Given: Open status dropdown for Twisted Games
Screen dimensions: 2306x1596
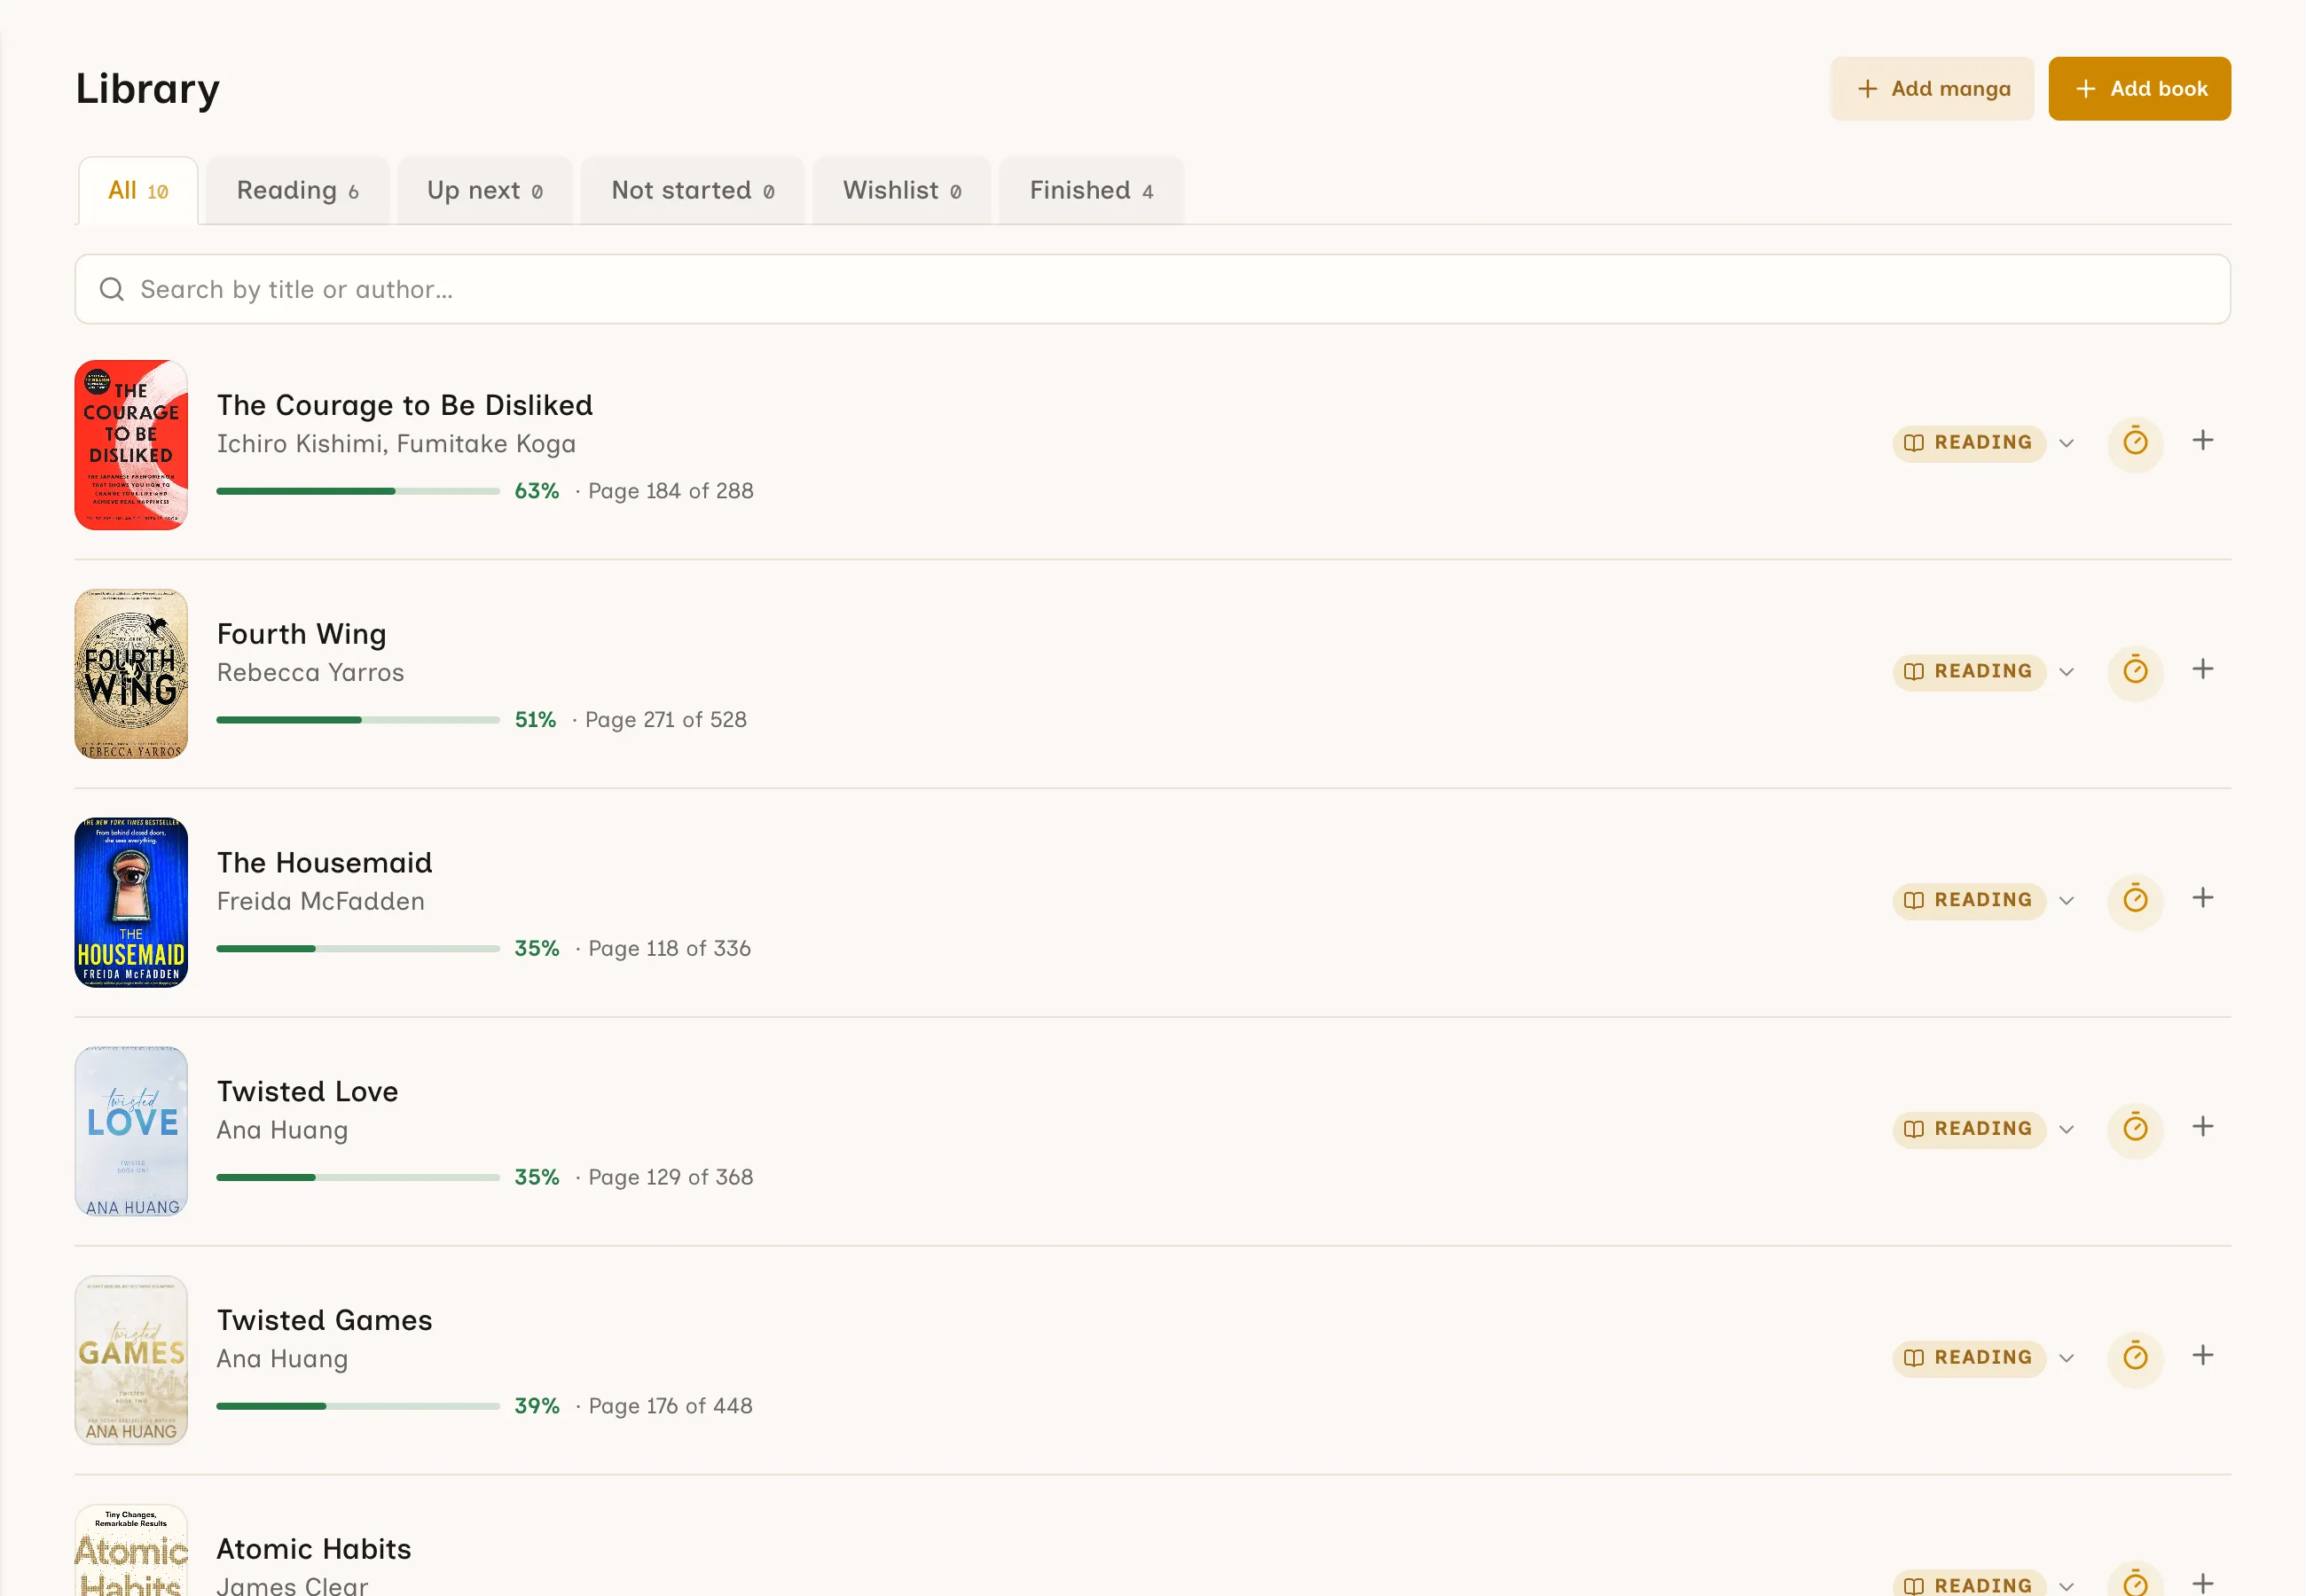Looking at the screenshot, I should (1984, 1358).
